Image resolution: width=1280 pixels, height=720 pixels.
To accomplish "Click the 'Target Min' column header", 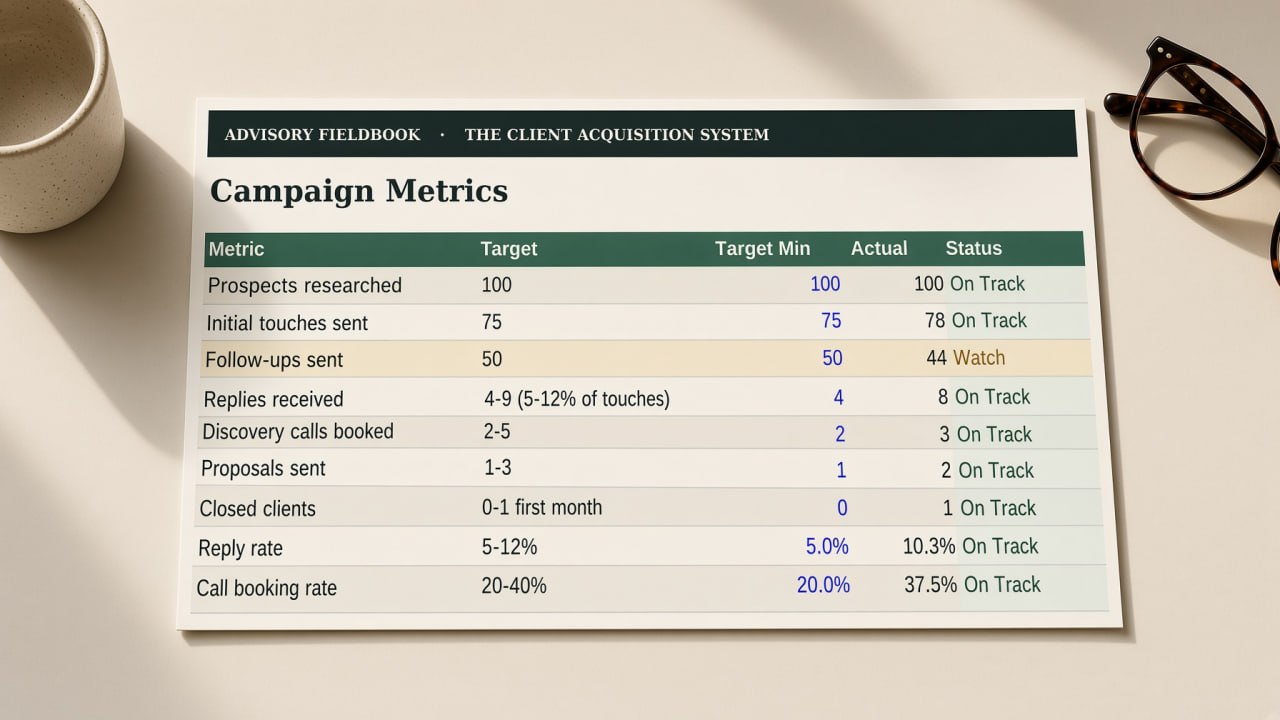I will (x=763, y=249).
